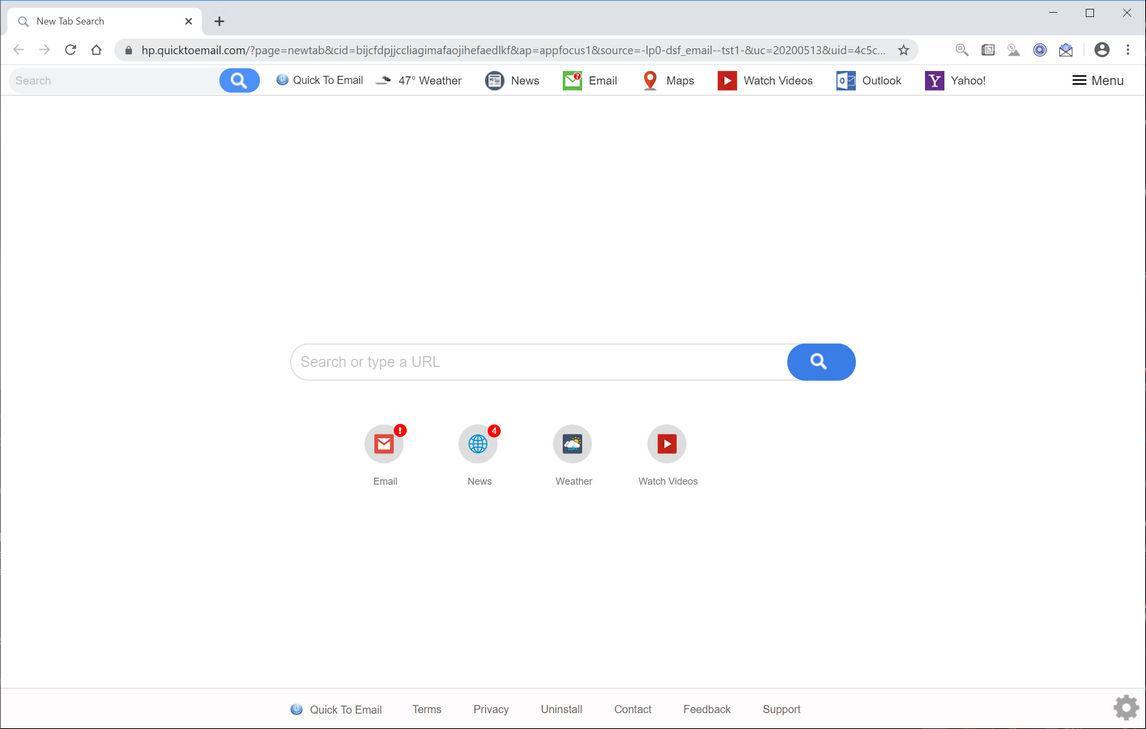The width and height of the screenshot is (1146, 729).
Task: Click the envelope extension icon
Action: pos(1065,49)
